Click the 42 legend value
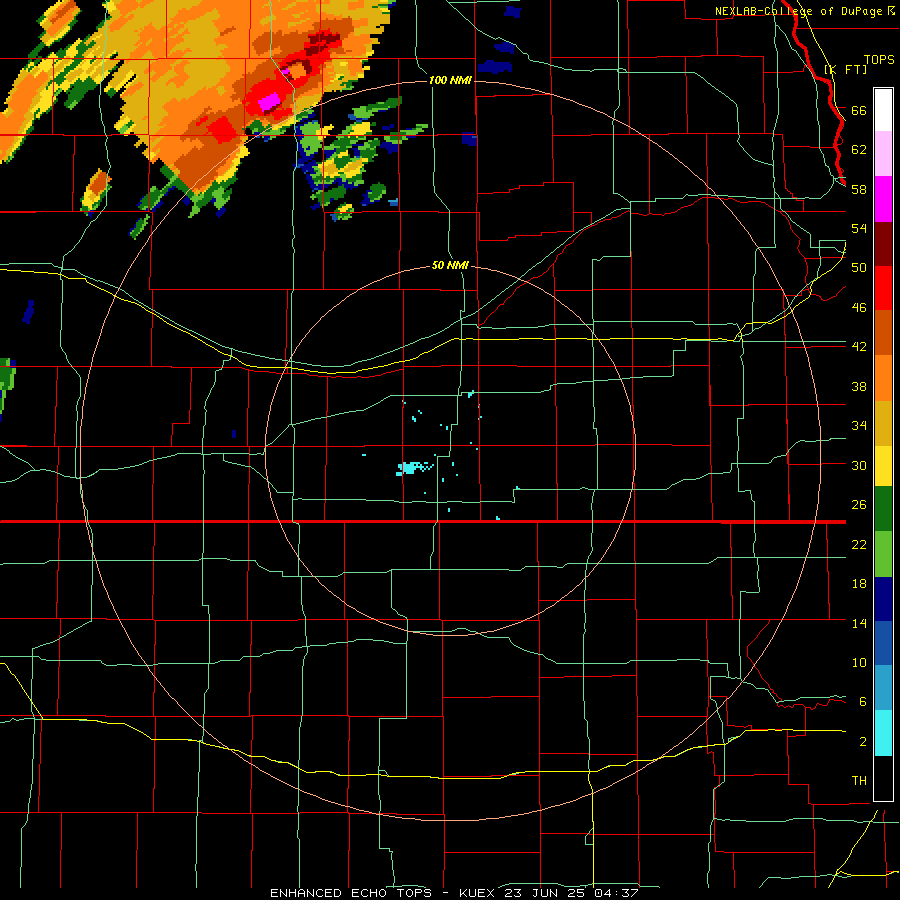The image size is (900, 900). pyautogui.click(x=859, y=347)
